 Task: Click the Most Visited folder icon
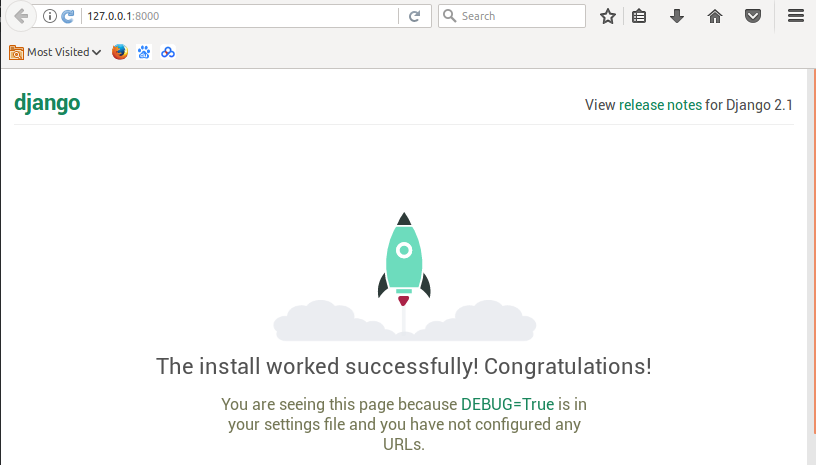16,52
